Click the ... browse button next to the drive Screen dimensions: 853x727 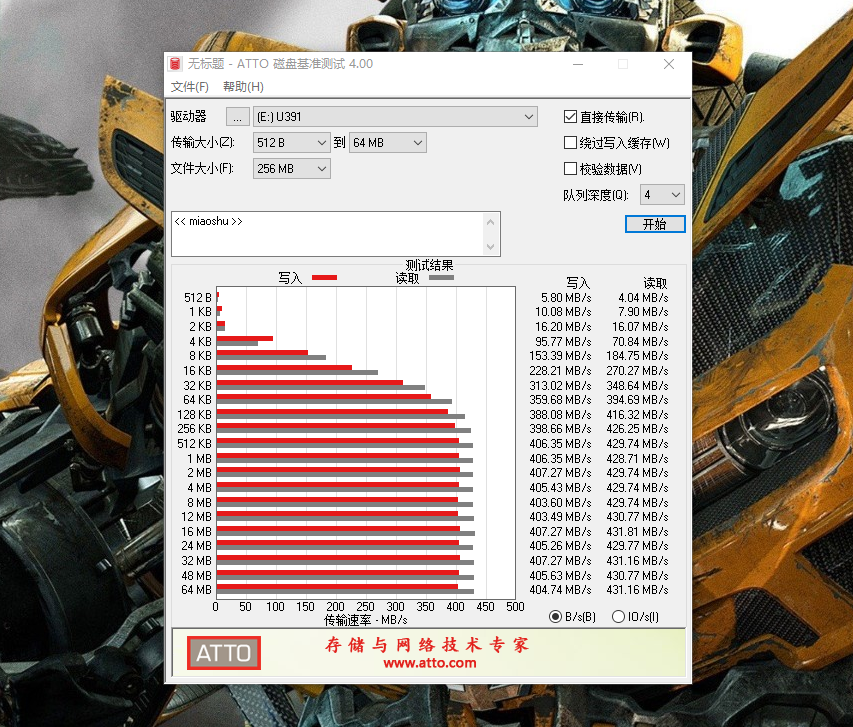tap(237, 116)
